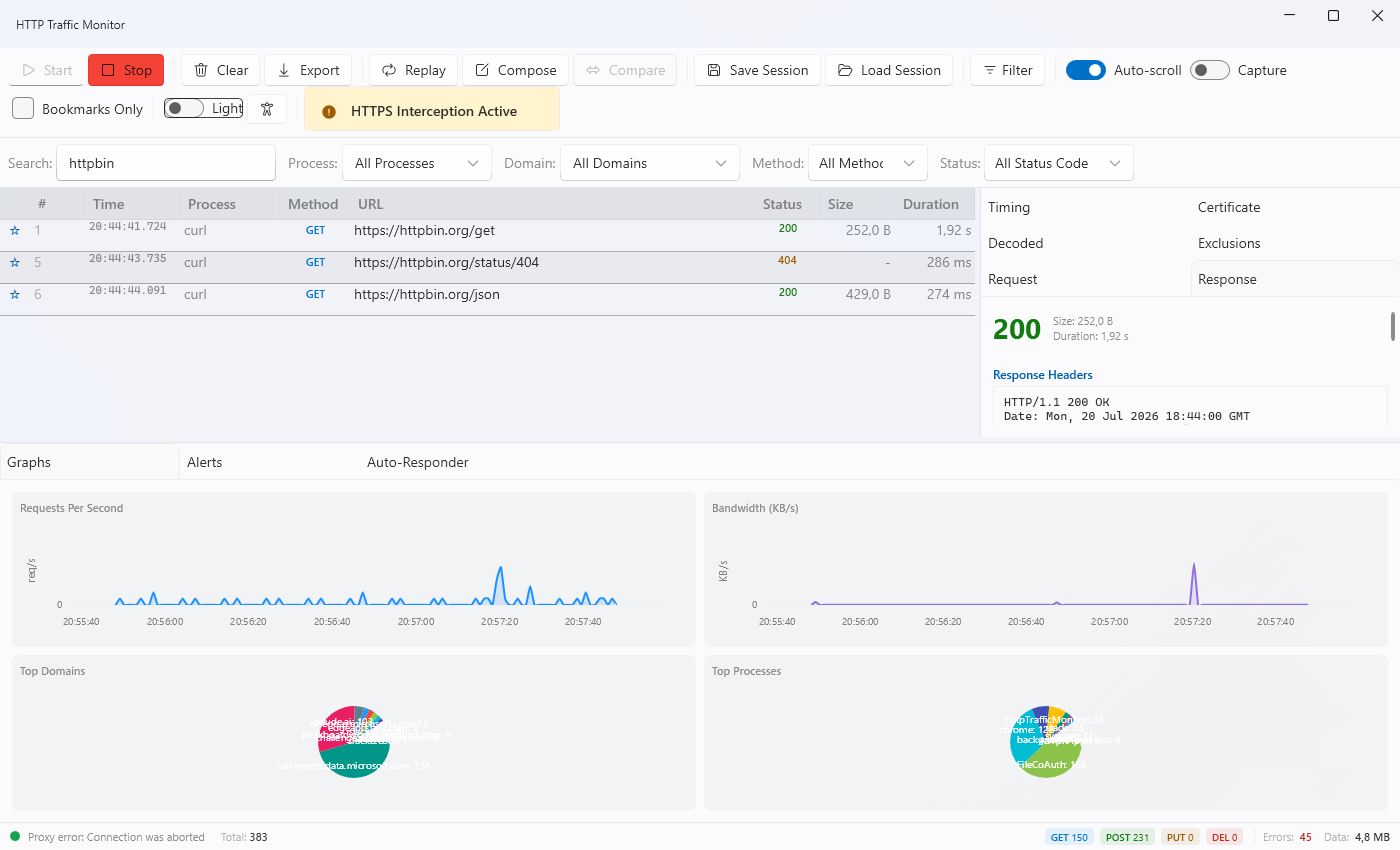The height and width of the screenshot is (850, 1400).
Task: Click the Errors: 45 status entry
Action: click(x=1287, y=837)
